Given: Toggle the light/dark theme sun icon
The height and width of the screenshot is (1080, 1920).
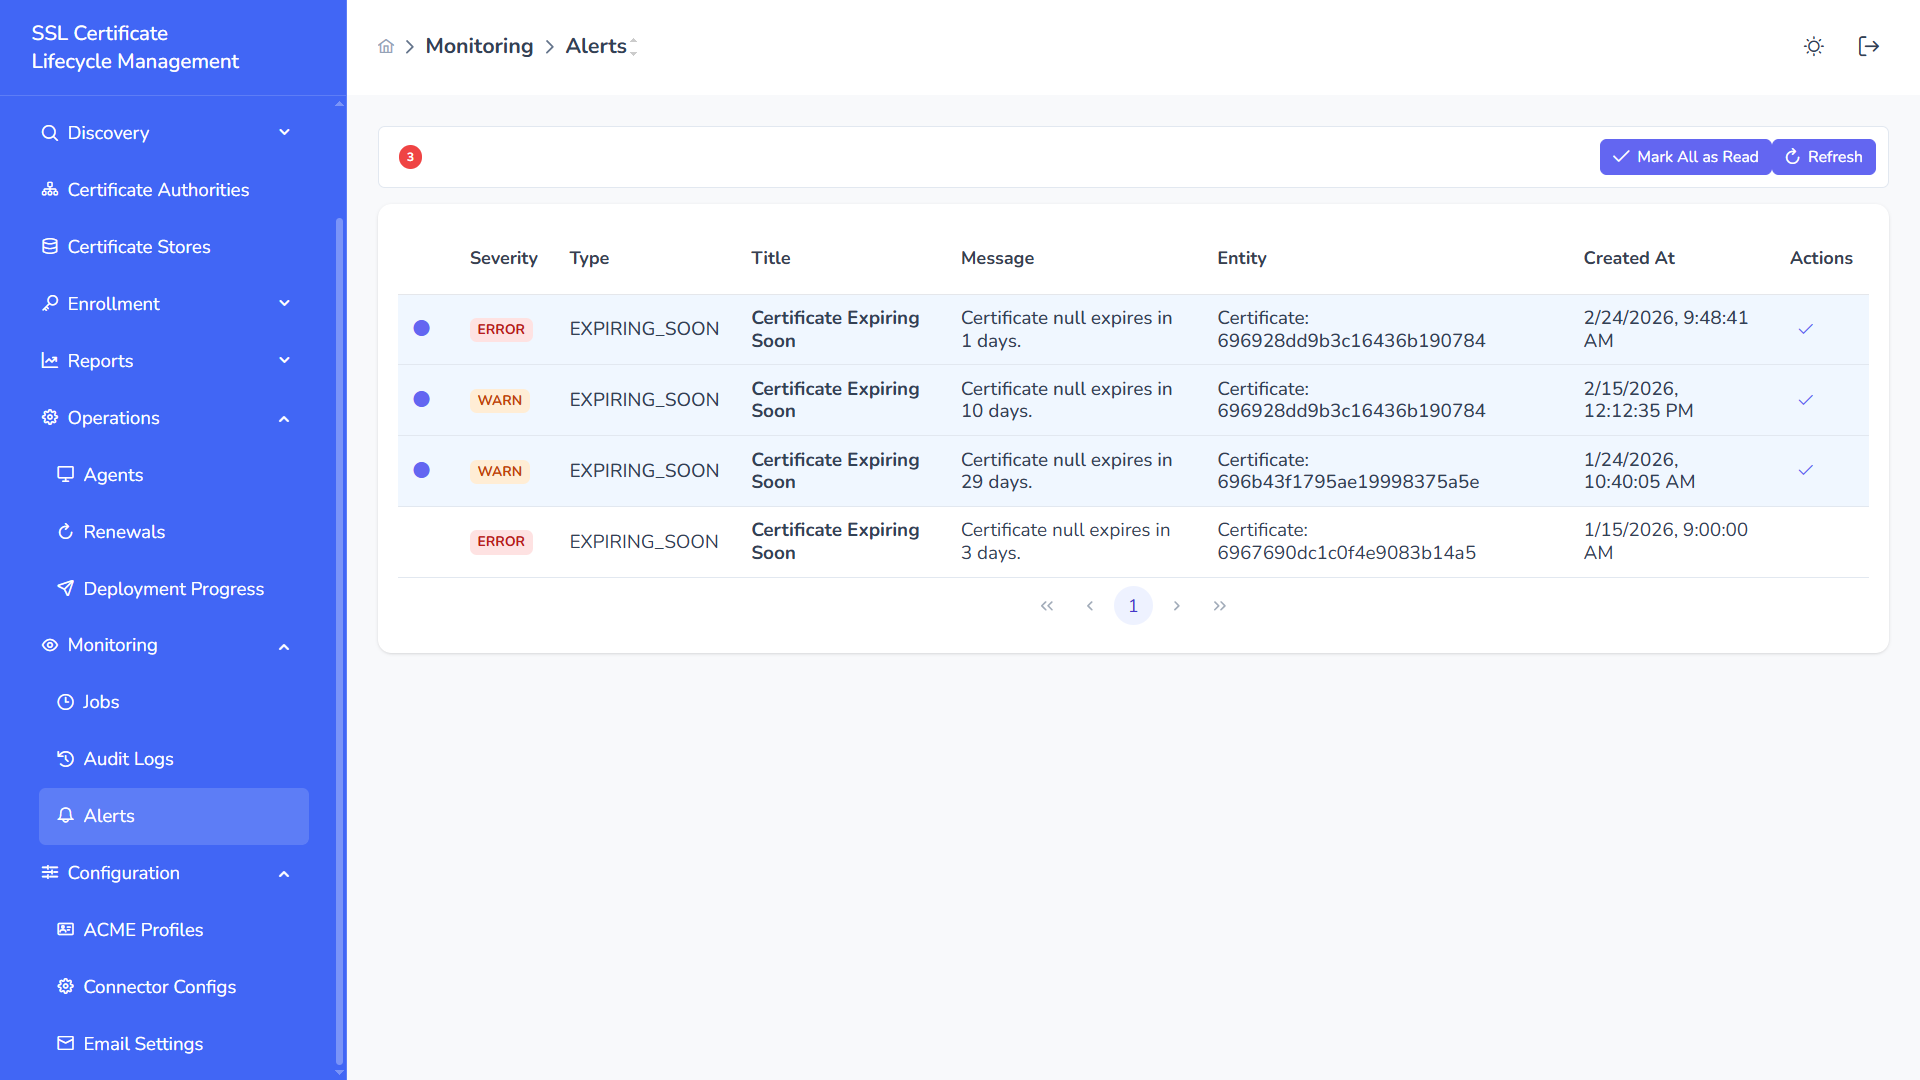Looking at the screenshot, I should pos(1813,46).
